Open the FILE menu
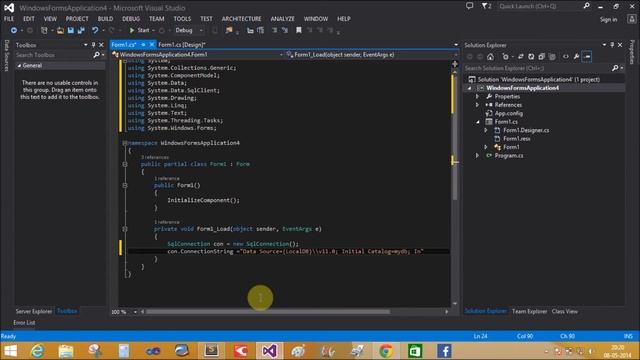This screenshot has height=360, width=640. pyautogui.click(x=9, y=19)
